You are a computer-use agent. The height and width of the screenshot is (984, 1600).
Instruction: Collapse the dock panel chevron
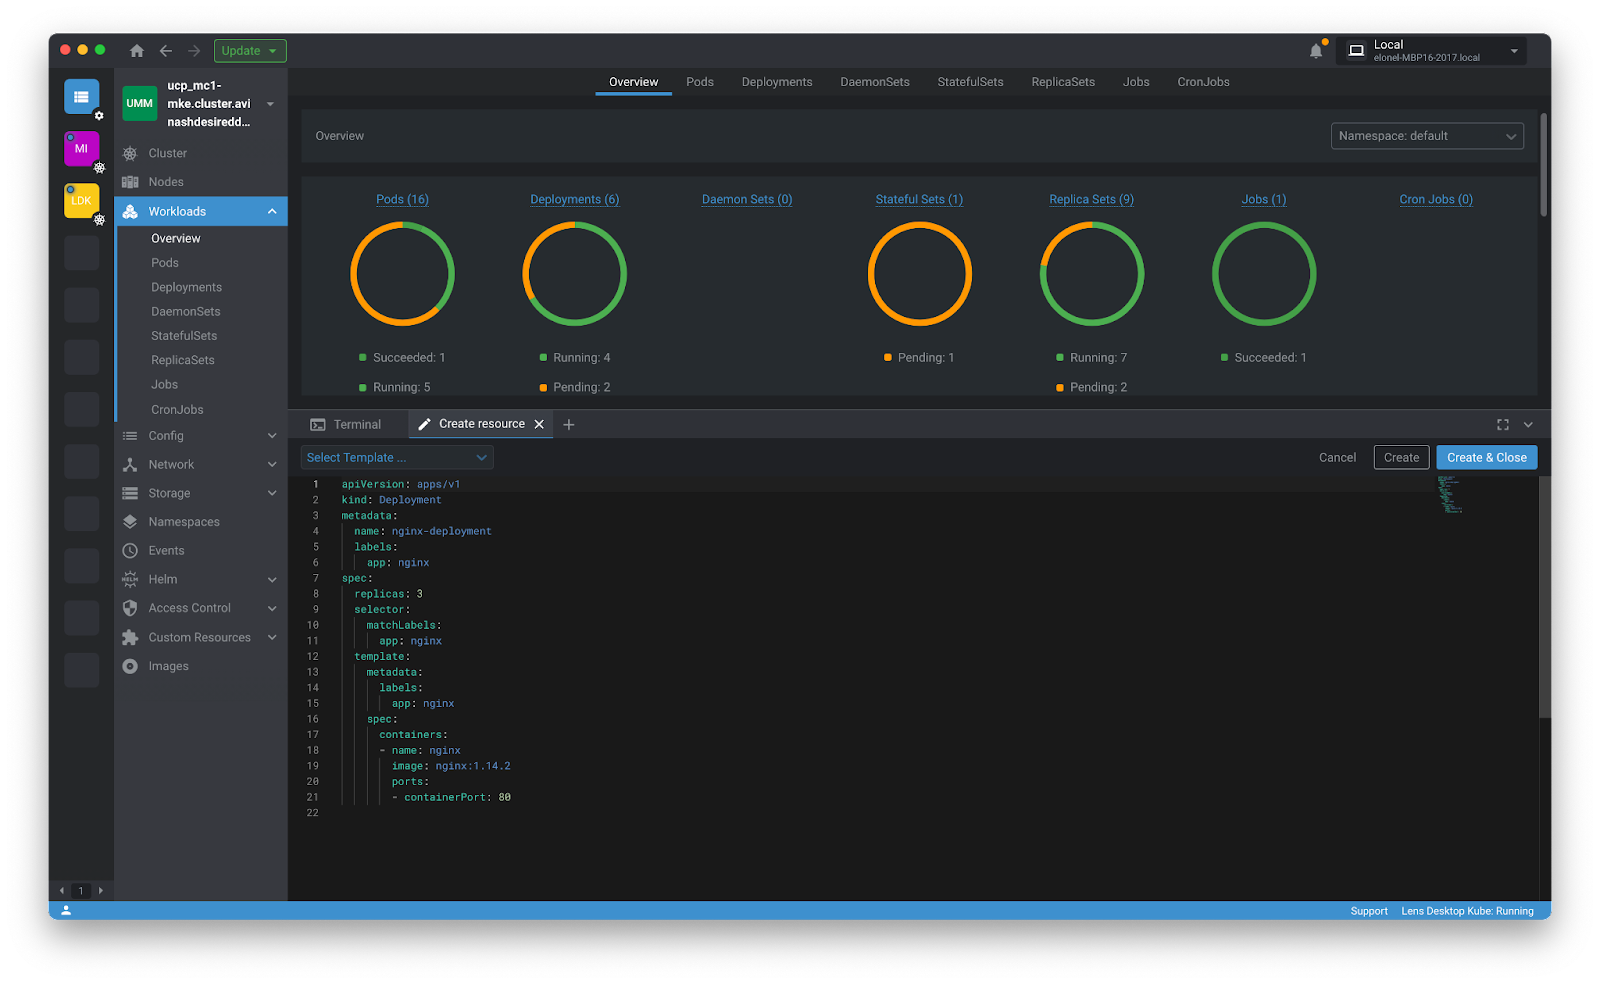click(1528, 425)
